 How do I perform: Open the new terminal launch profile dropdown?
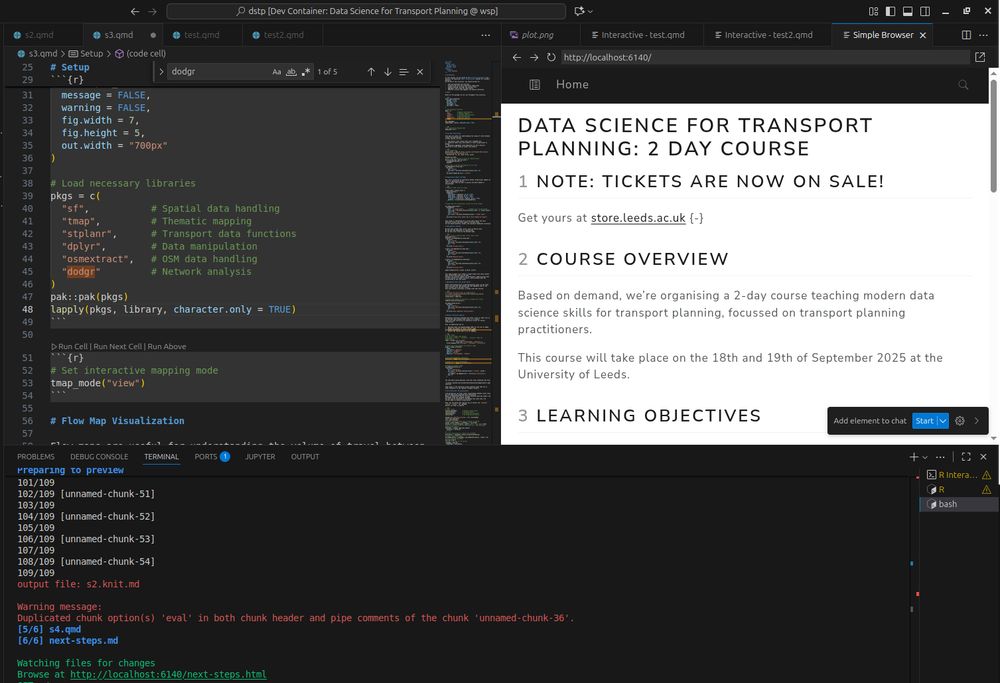(x=925, y=456)
